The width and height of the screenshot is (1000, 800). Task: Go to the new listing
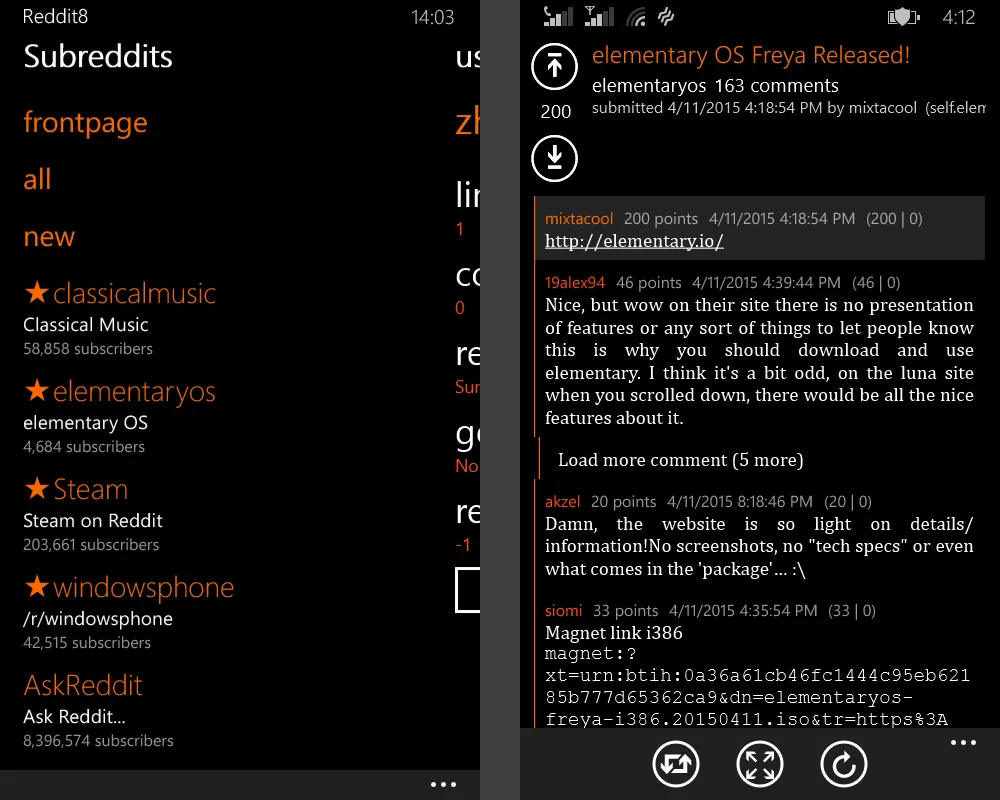[49, 237]
